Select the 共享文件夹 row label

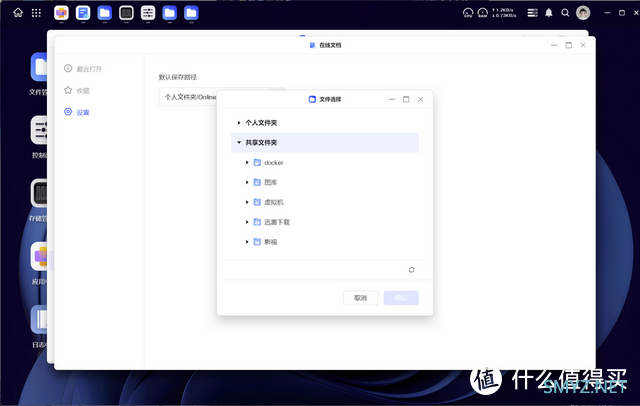[x=261, y=142]
